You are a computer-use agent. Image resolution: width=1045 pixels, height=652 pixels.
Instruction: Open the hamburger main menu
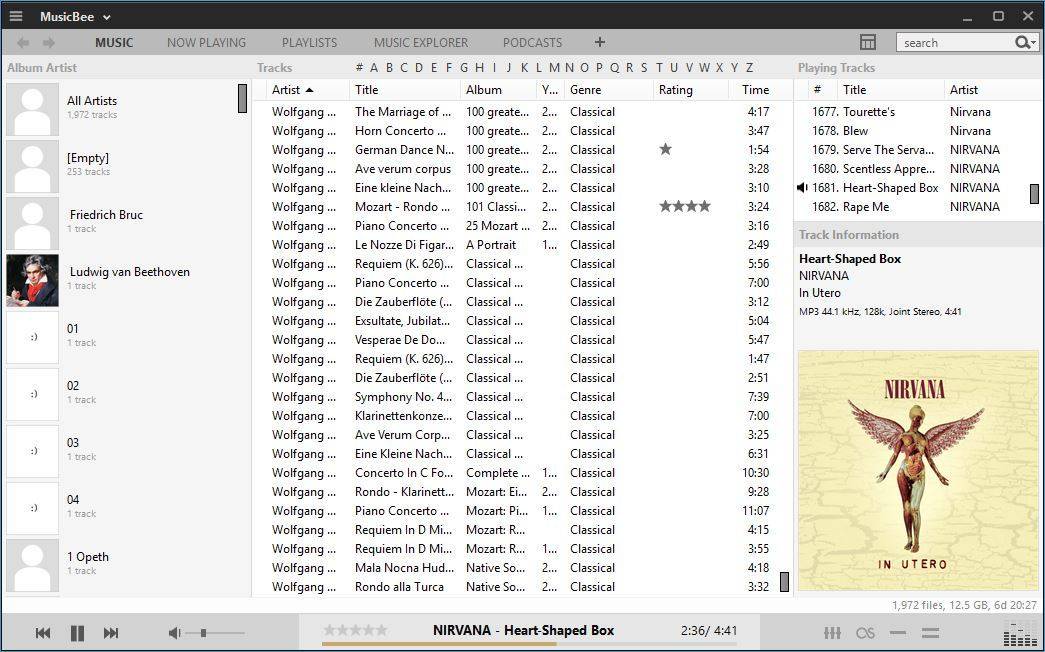point(15,16)
